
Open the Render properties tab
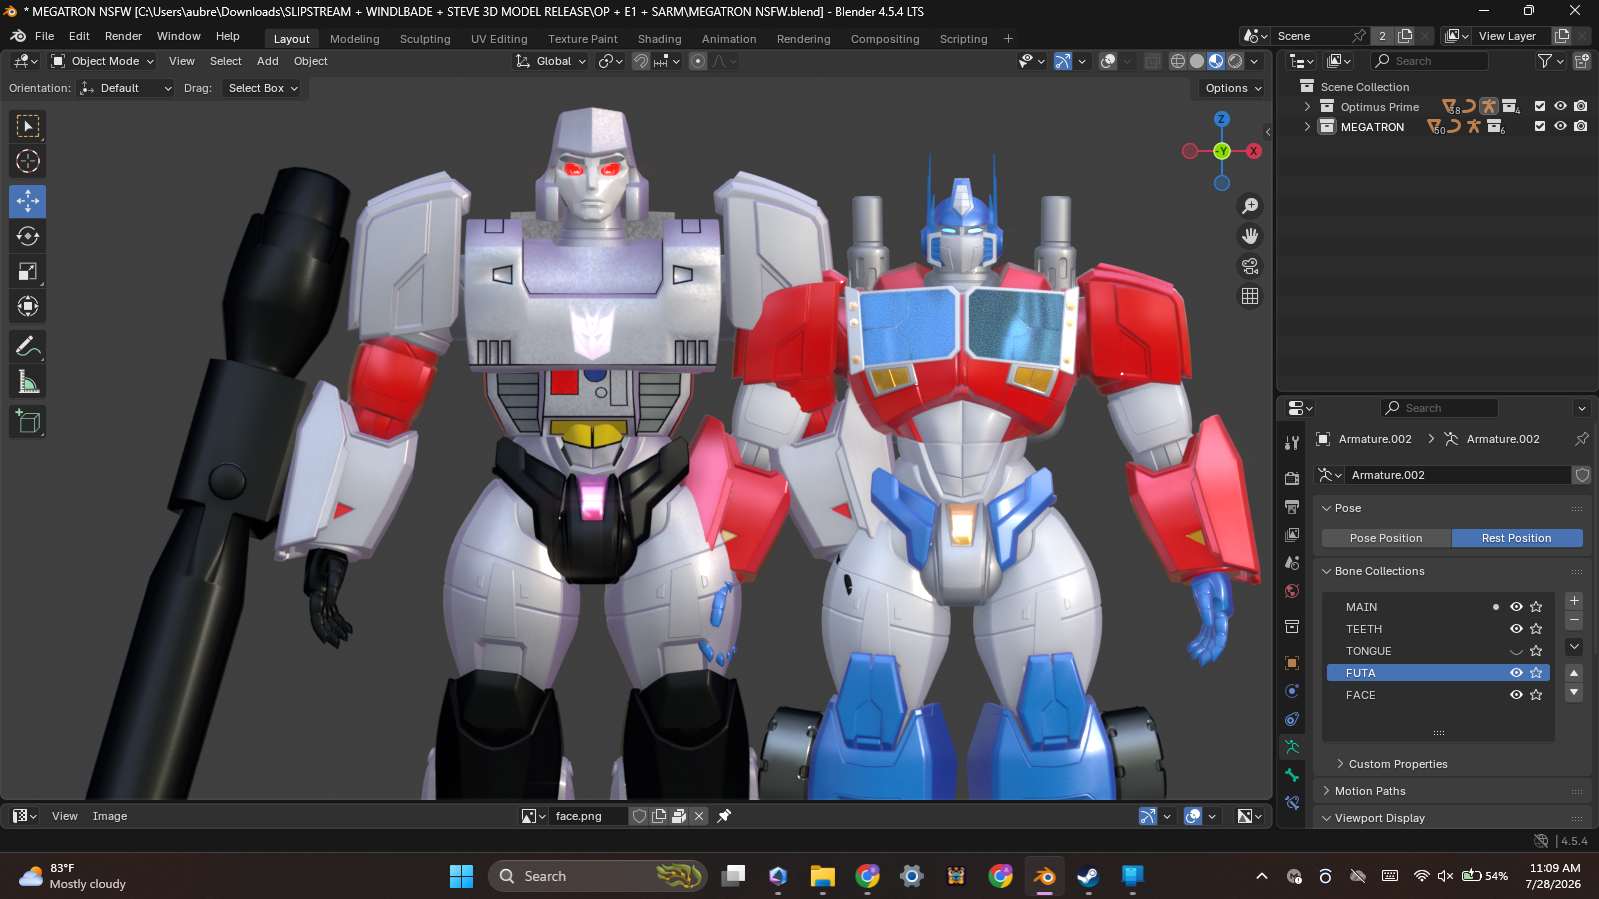[1292, 478]
